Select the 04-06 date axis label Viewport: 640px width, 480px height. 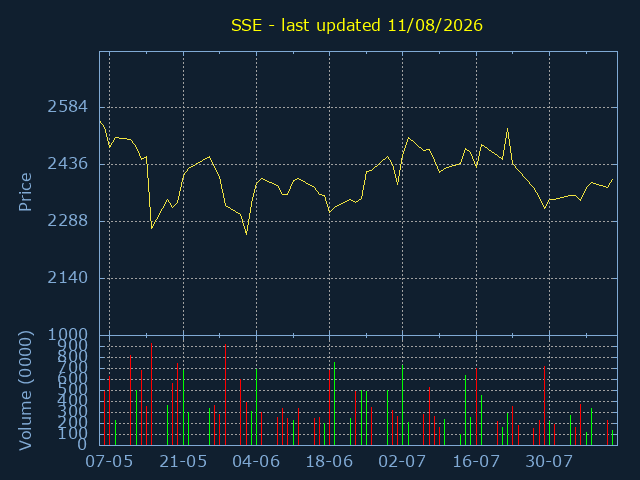256,462
